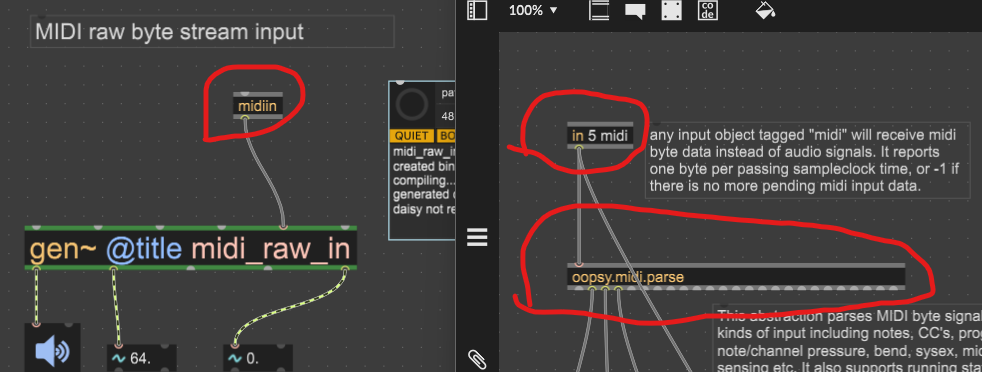
Task: Open the code view icon
Action: (708, 11)
